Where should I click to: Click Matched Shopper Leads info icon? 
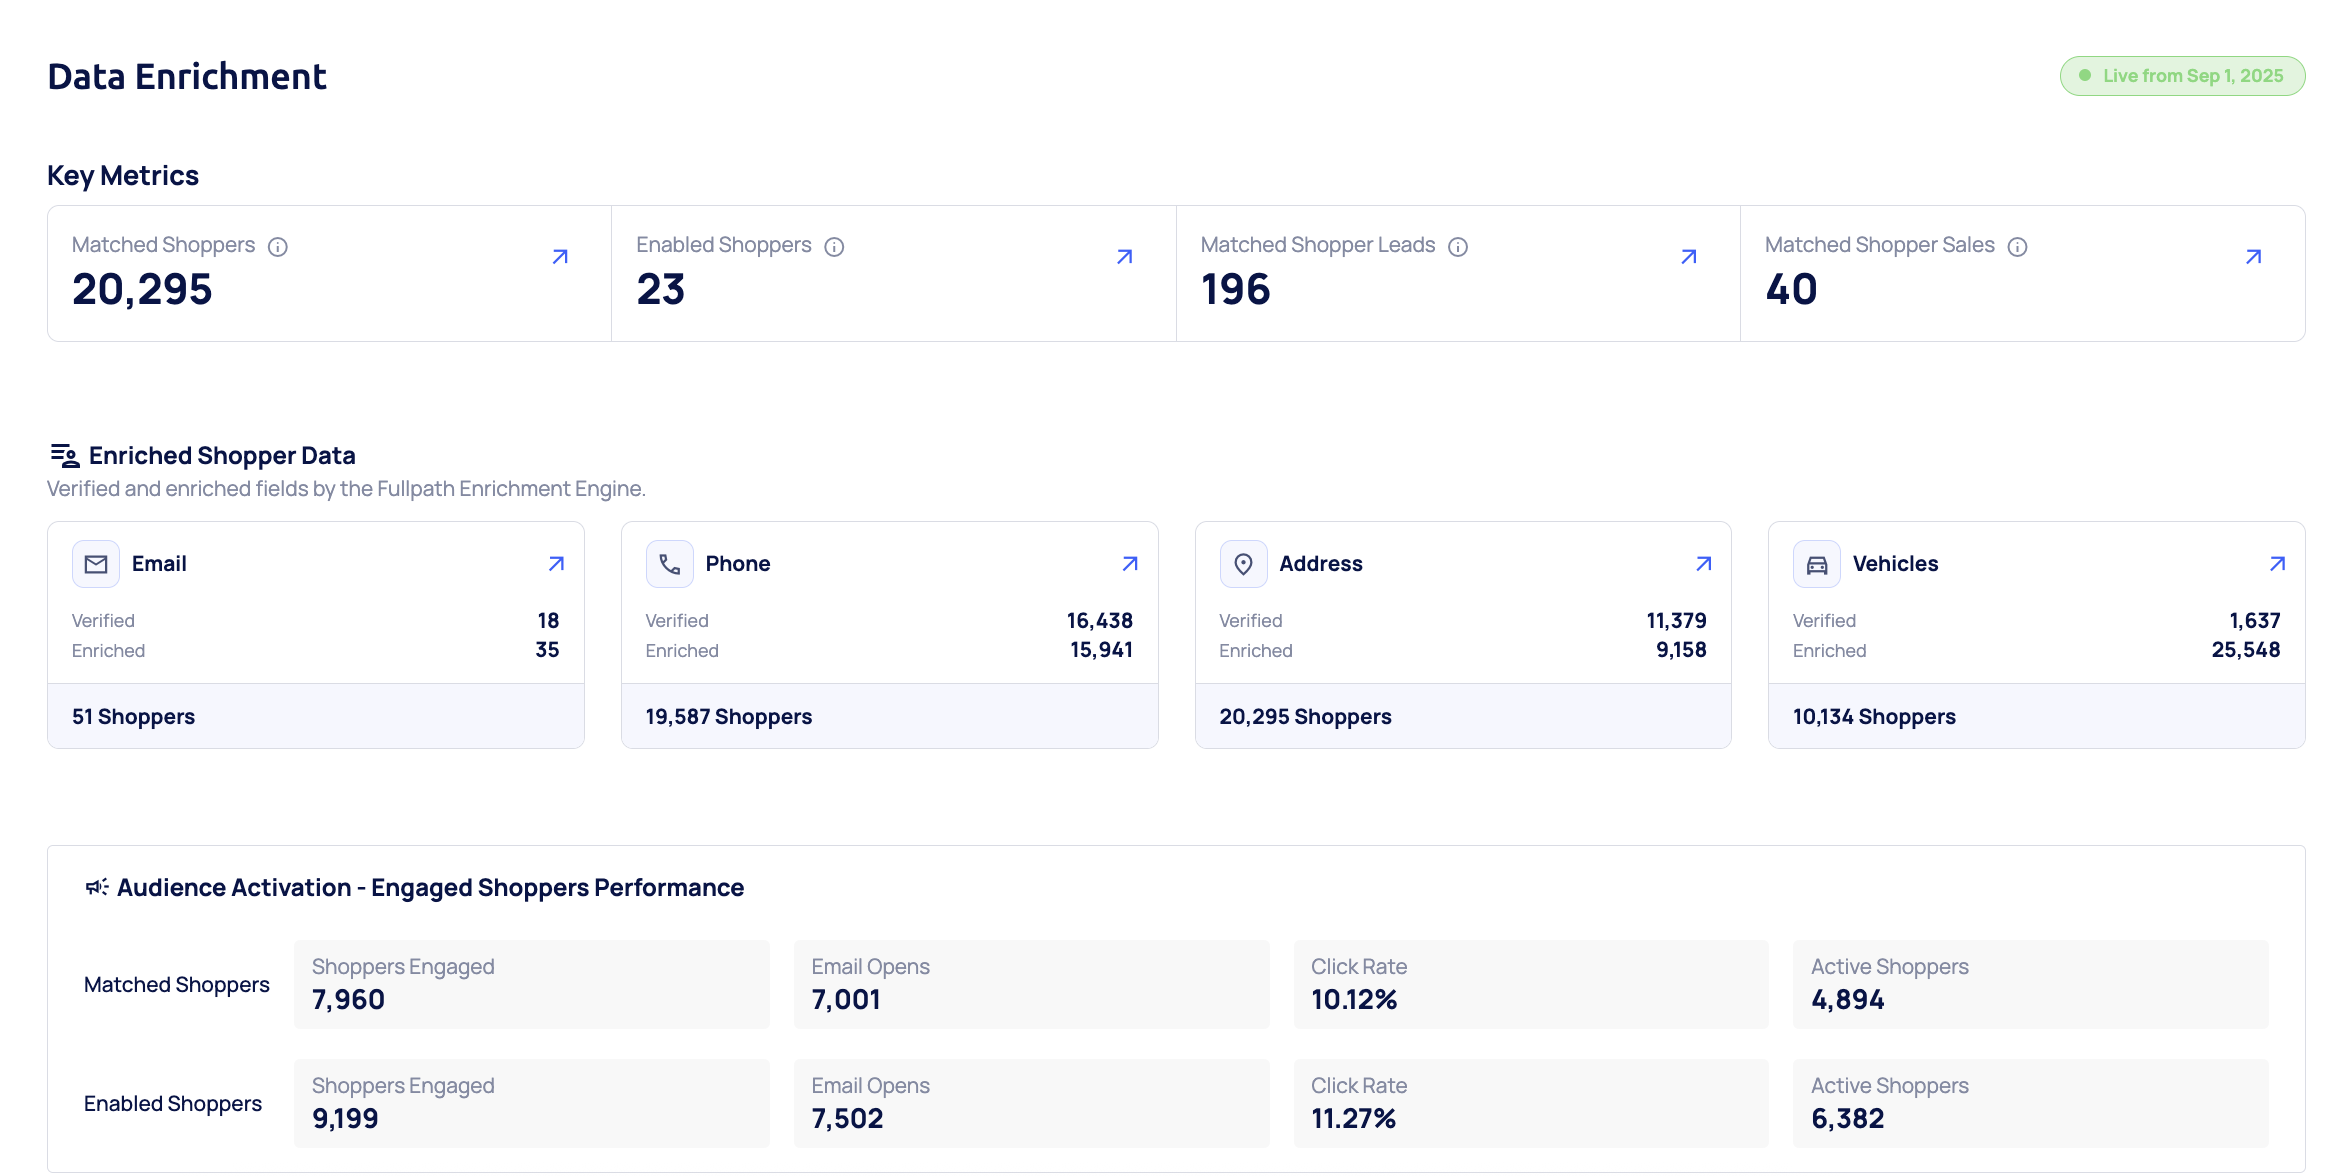(1458, 247)
